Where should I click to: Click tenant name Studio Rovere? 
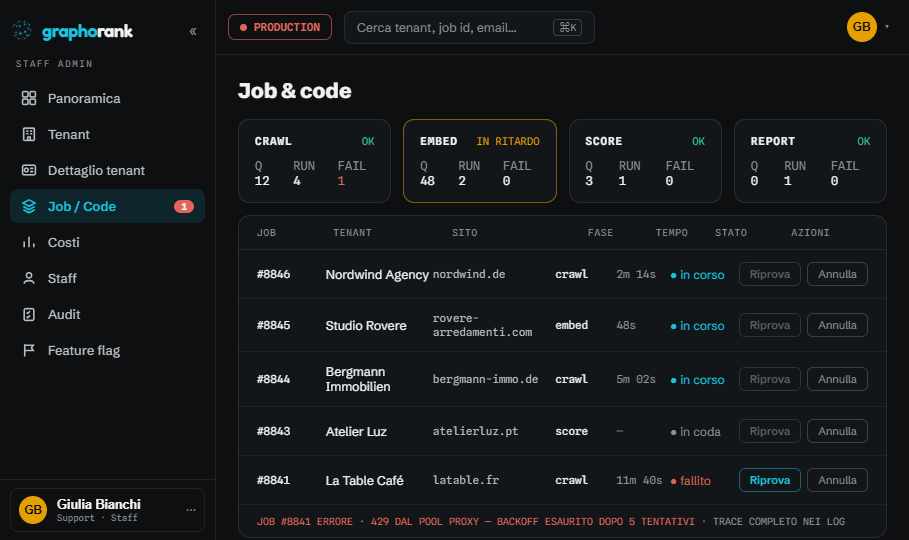point(366,326)
